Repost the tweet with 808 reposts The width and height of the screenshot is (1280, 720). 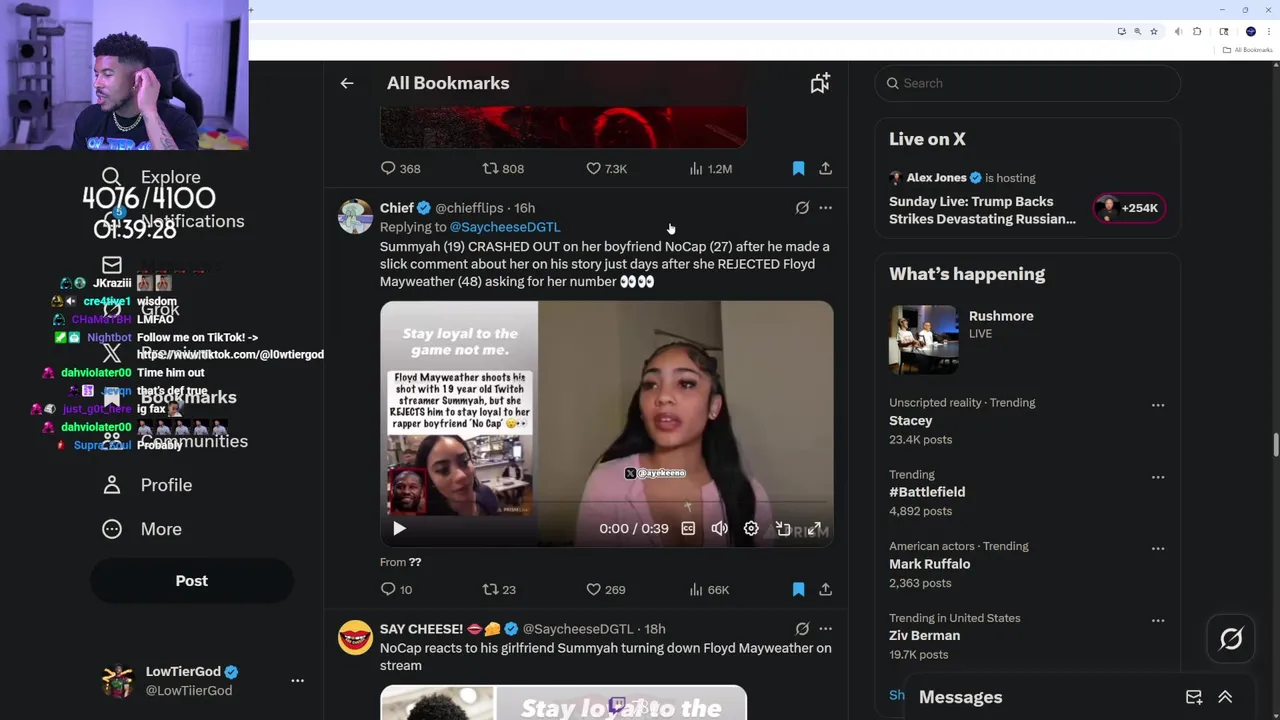point(503,169)
